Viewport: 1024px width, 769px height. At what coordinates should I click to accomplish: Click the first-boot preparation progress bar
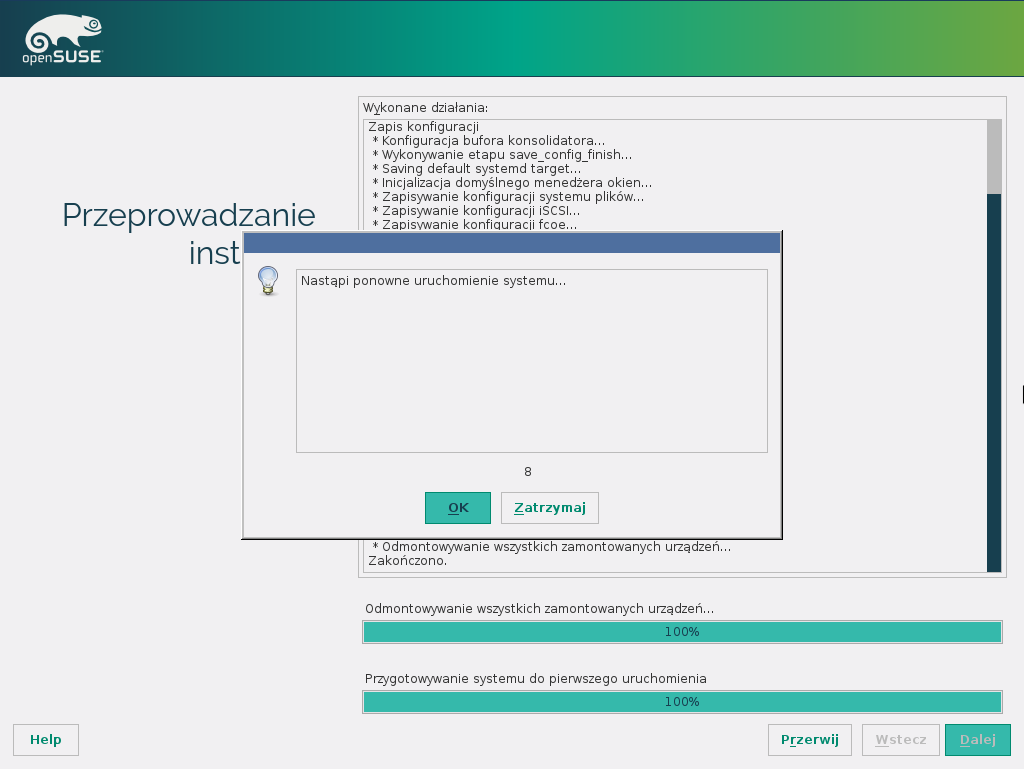click(x=682, y=702)
